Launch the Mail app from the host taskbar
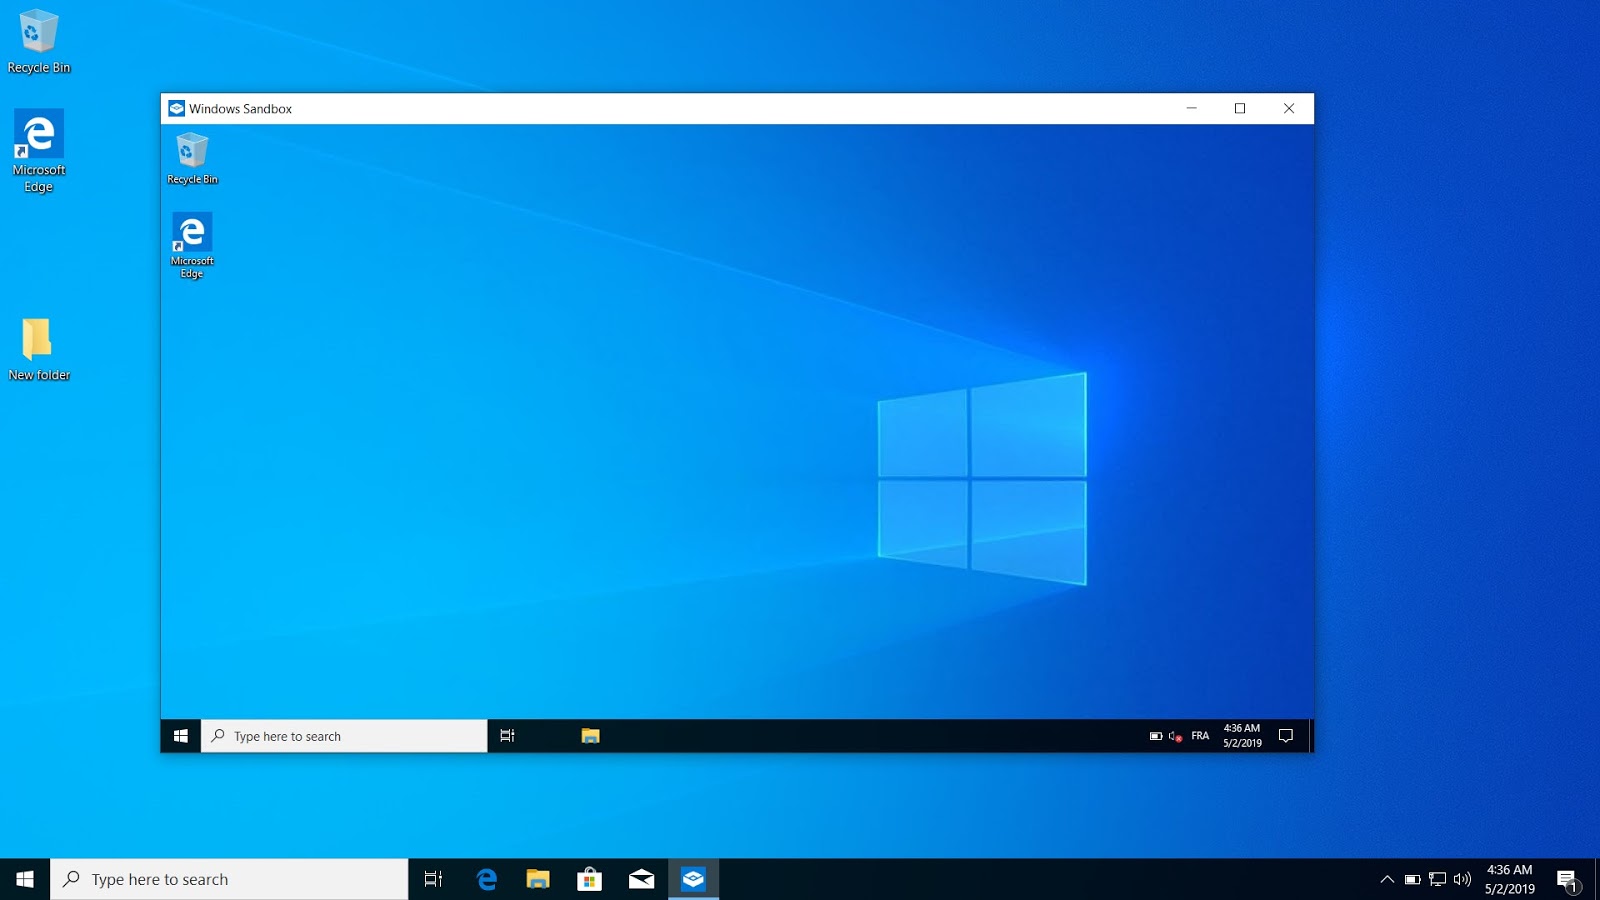This screenshot has width=1600, height=900. click(x=641, y=879)
